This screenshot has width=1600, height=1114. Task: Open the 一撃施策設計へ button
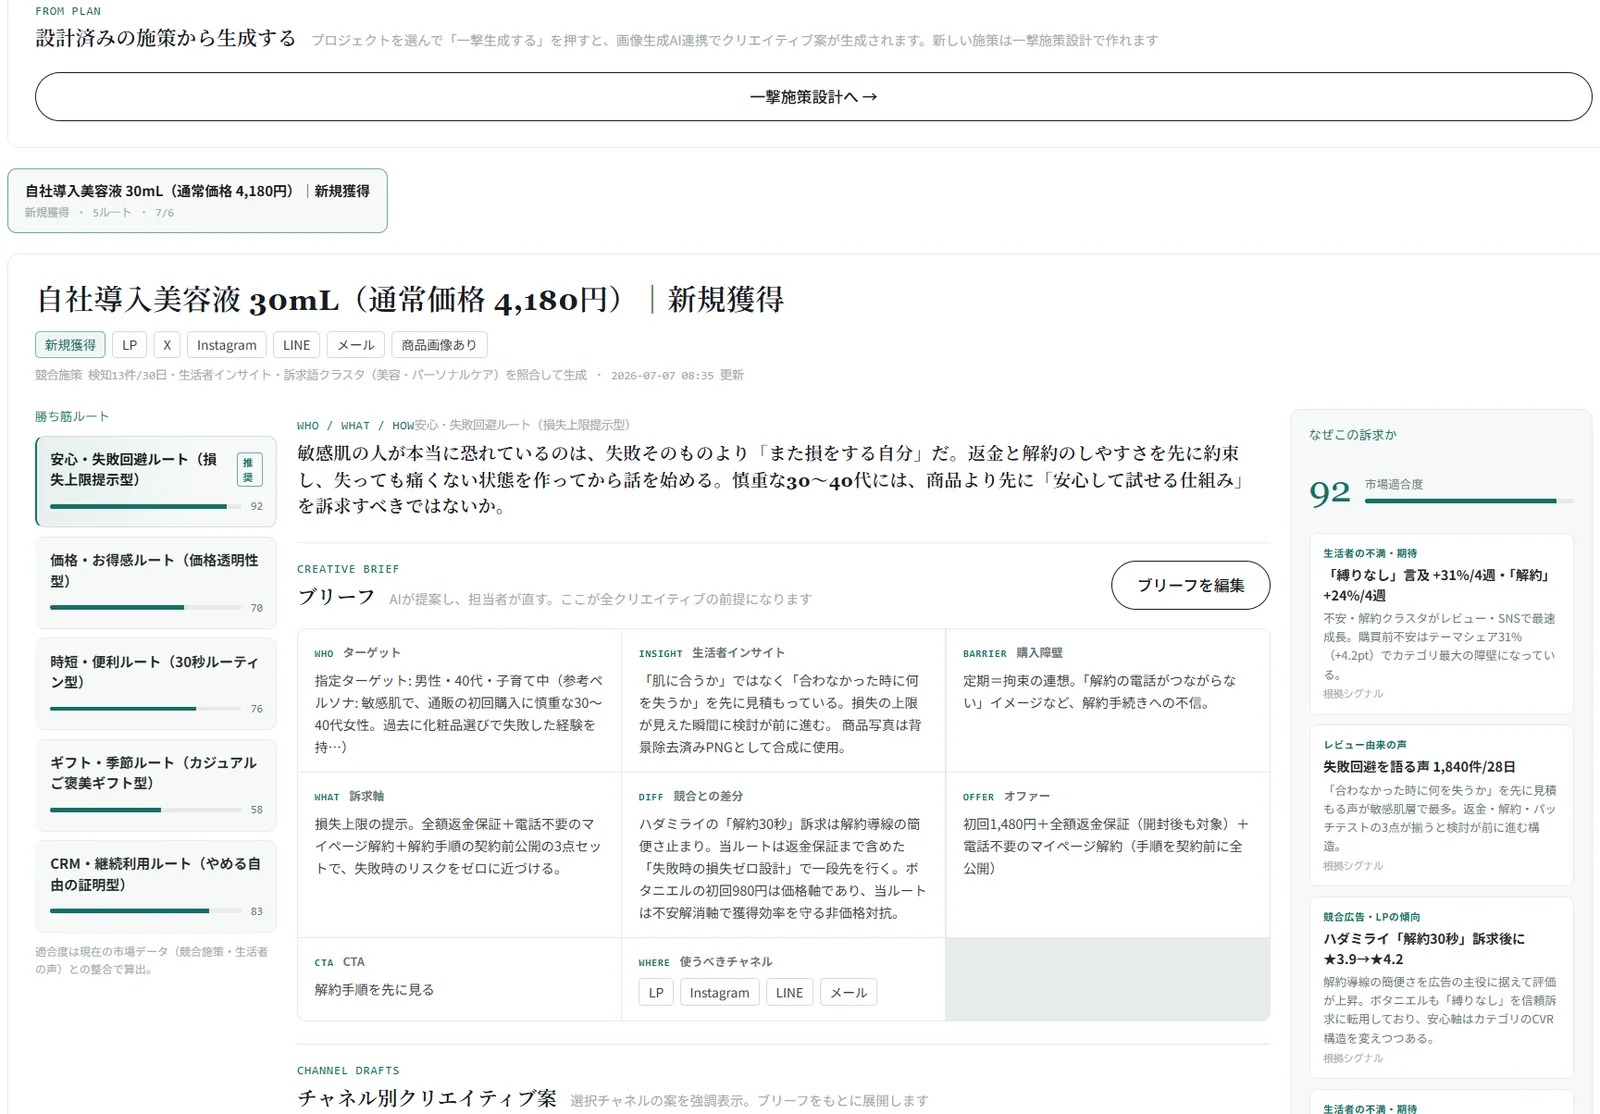point(813,97)
